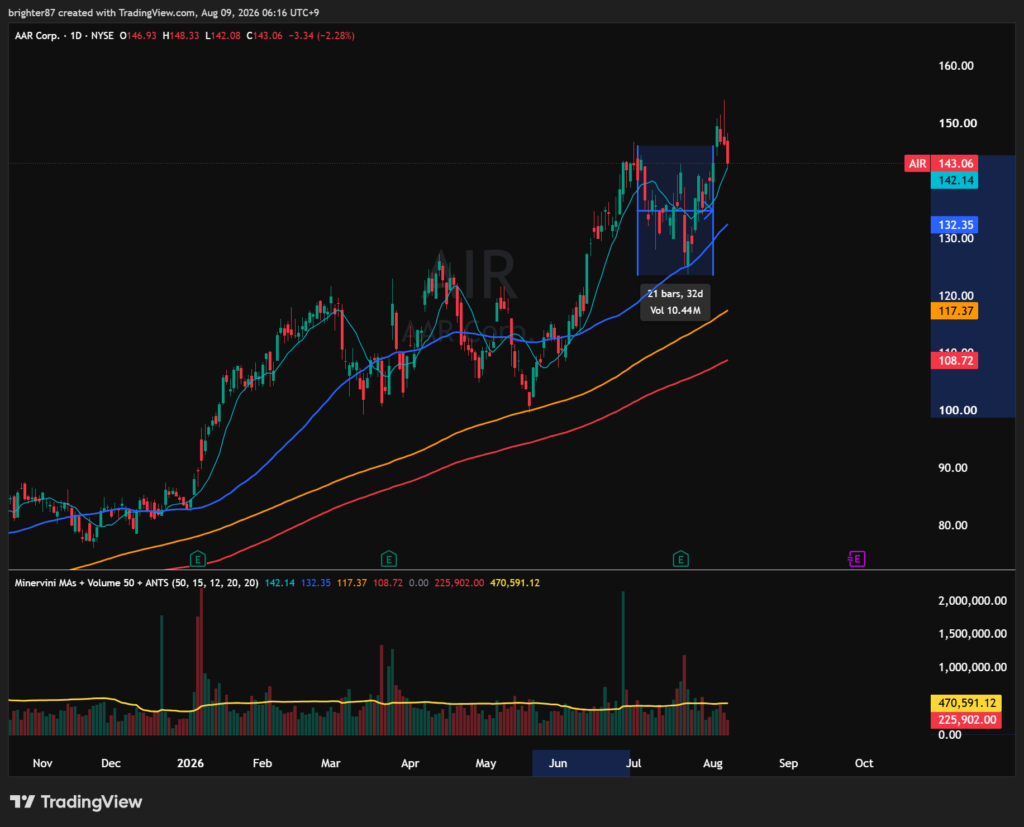Click the Nov label on time axis
This screenshot has height=827, width=1024.
(42, 763)
